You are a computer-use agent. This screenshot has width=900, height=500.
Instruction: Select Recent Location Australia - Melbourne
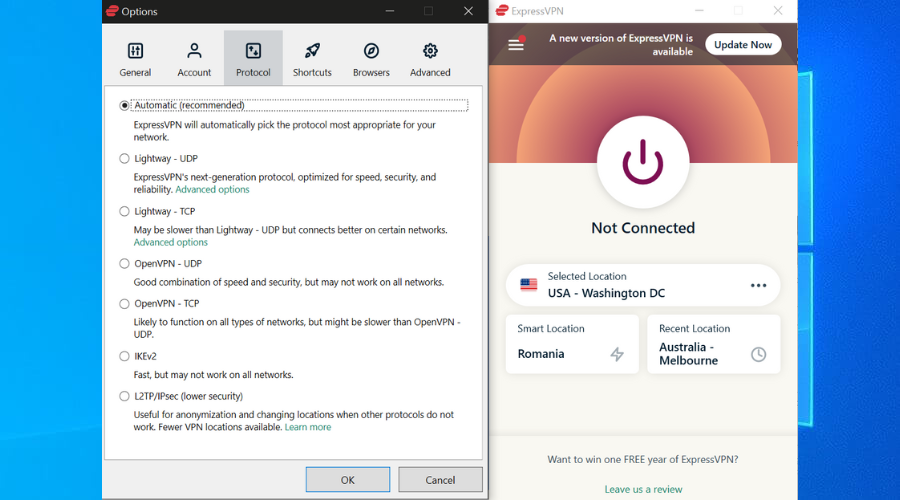[713, 344]
